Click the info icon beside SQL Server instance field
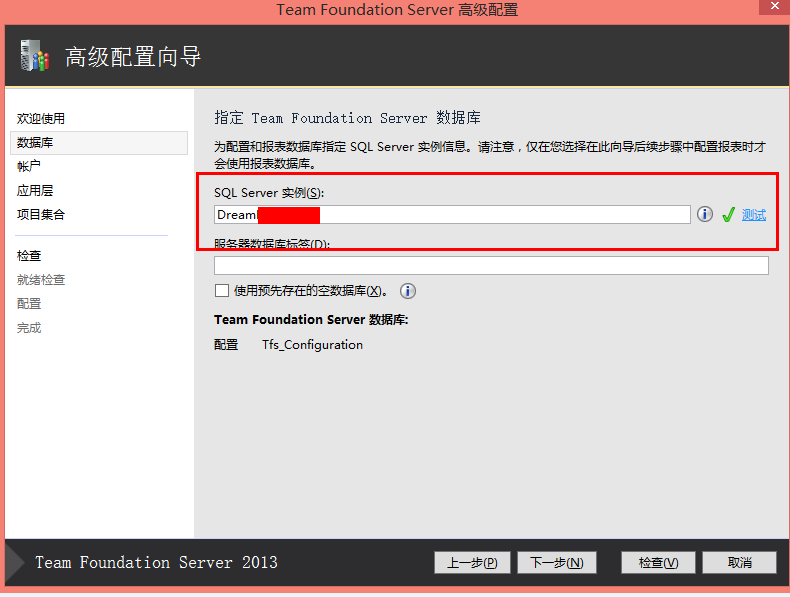This screenshot has width=790, height=597. pyautogui.click(x=704, y=214)
